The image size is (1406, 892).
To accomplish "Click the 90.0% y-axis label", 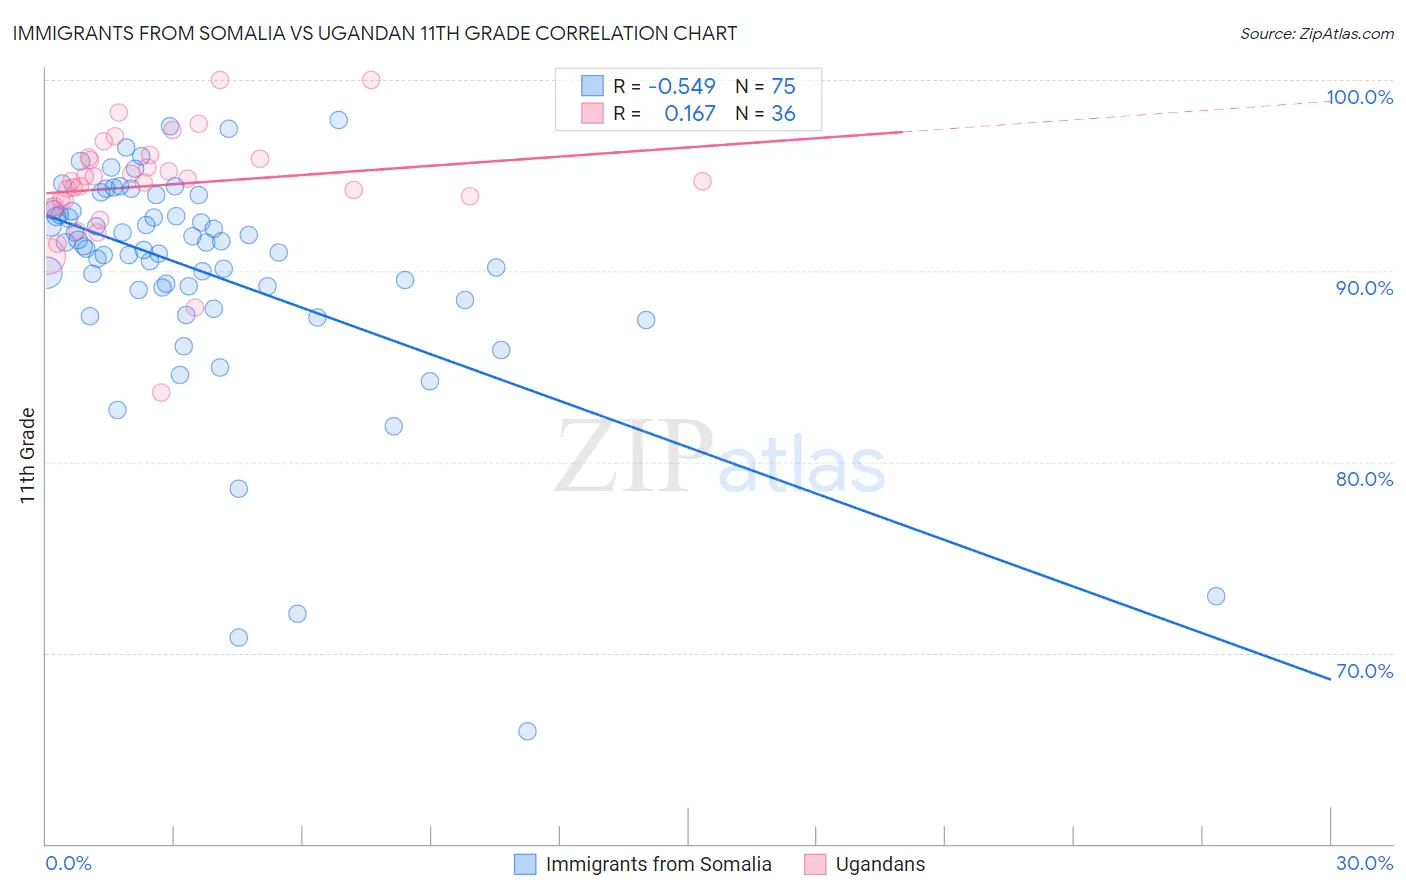I will tap(1365, 288).
